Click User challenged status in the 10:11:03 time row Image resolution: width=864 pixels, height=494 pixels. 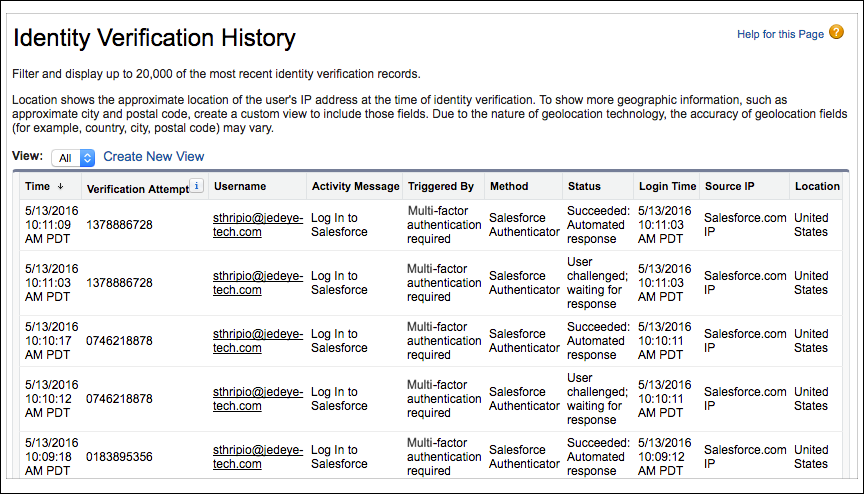tap(597, 283)
